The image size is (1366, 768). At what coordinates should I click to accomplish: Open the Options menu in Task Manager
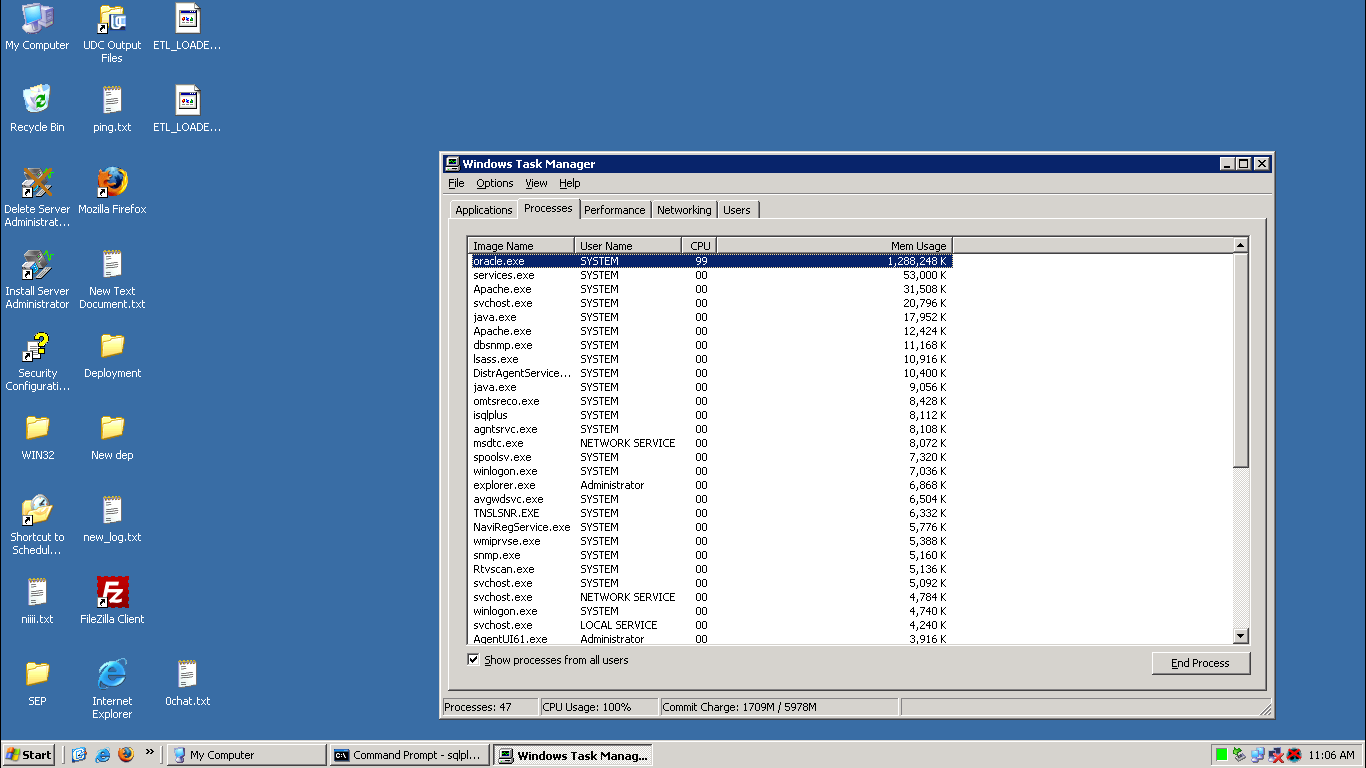[494, 184]
